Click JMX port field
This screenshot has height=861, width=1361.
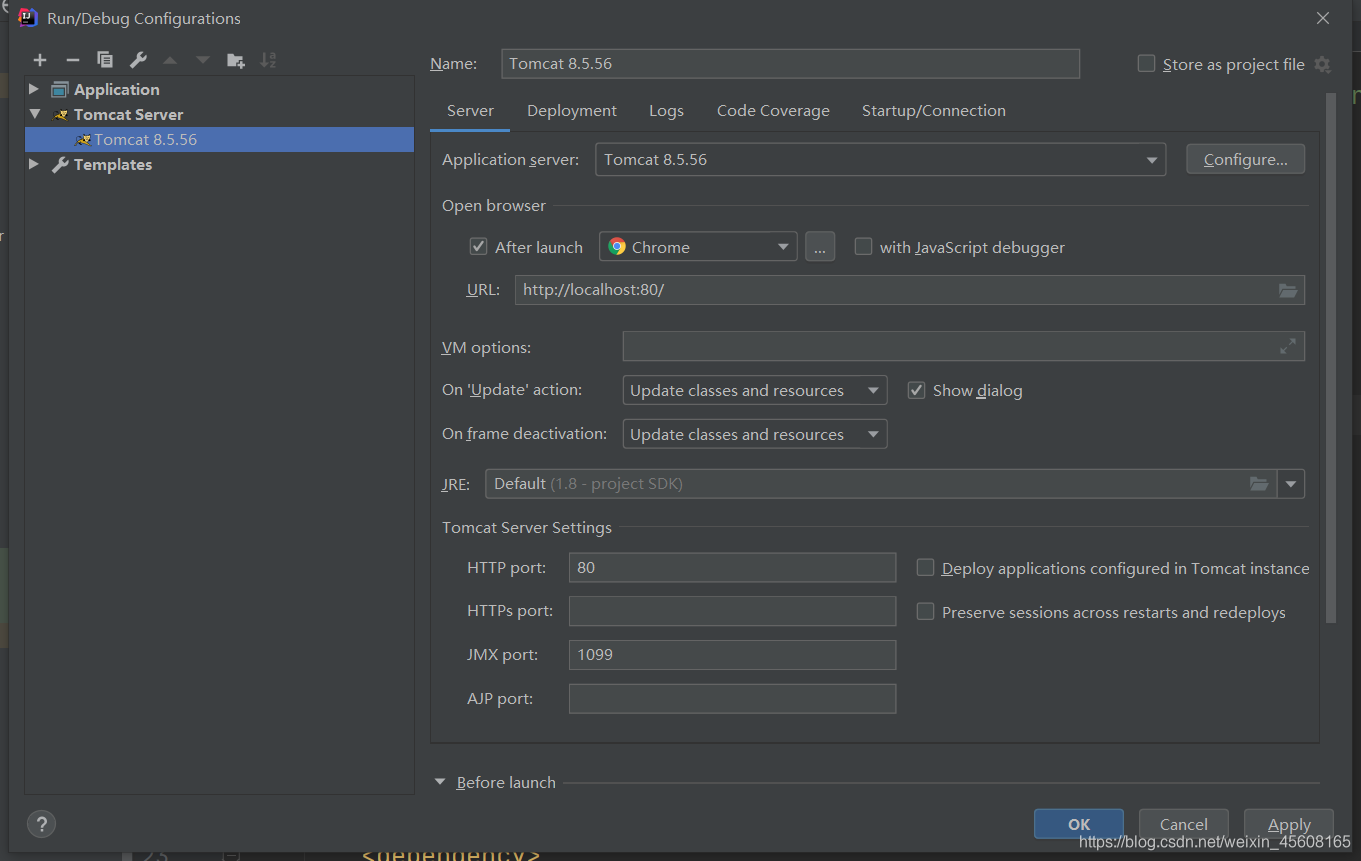732,655
